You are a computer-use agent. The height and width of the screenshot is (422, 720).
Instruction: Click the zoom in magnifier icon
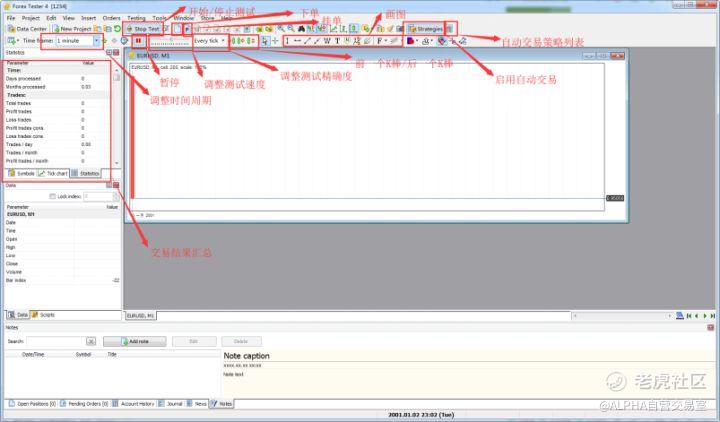[x=281, y=29]
